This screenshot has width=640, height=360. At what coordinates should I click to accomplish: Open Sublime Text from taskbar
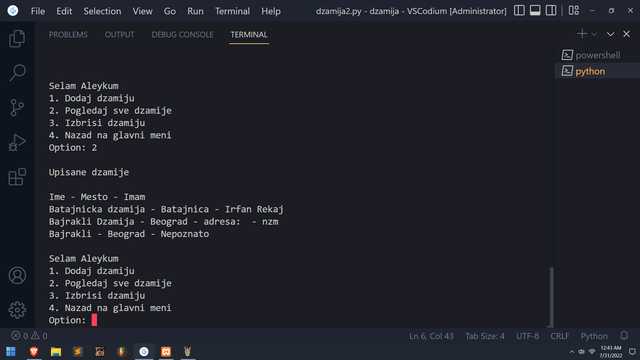pyautogui.click(x=78, y=351)
